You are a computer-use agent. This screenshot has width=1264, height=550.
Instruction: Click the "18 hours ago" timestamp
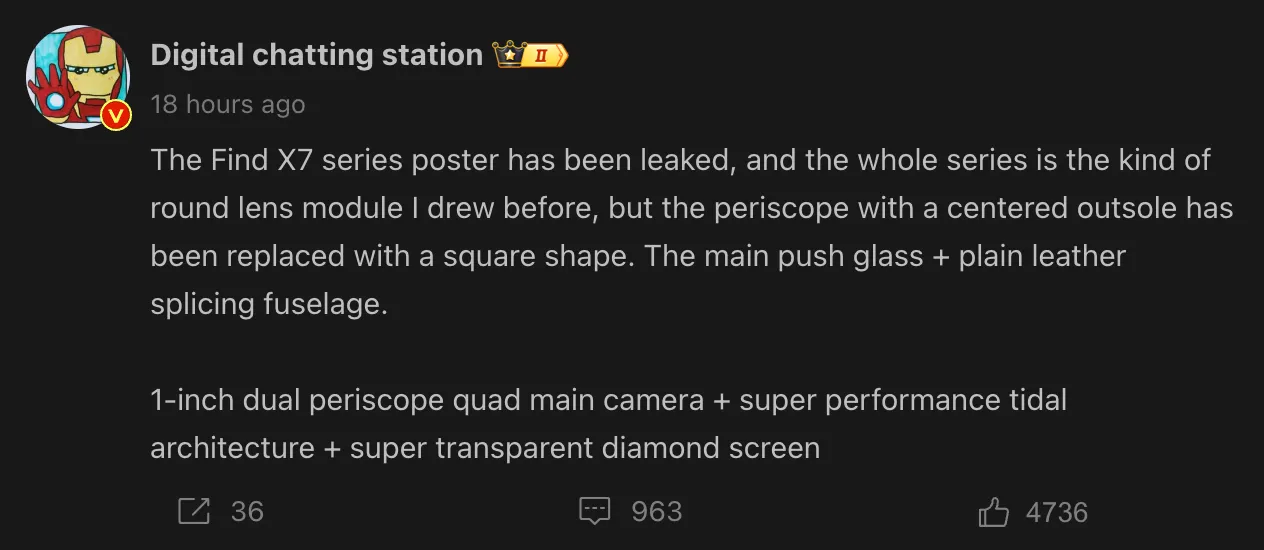tap(228, 104)
